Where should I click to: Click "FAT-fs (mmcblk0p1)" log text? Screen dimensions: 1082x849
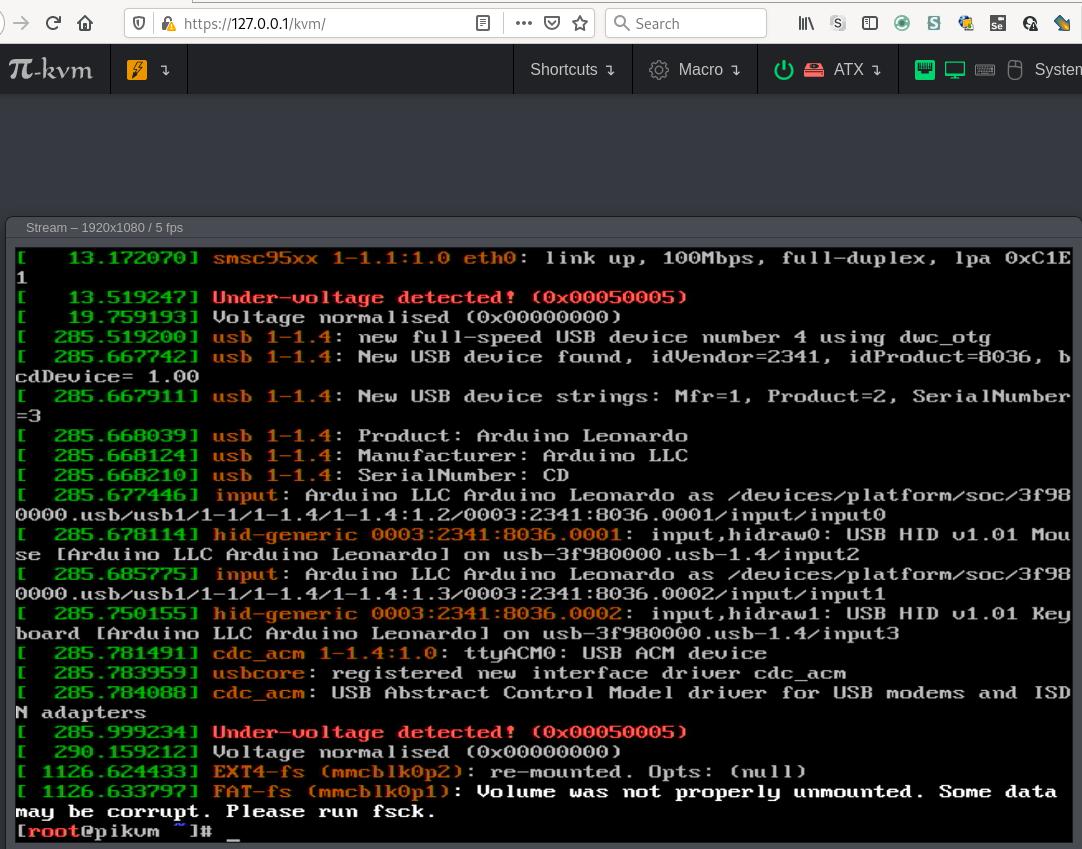point(331,791)
